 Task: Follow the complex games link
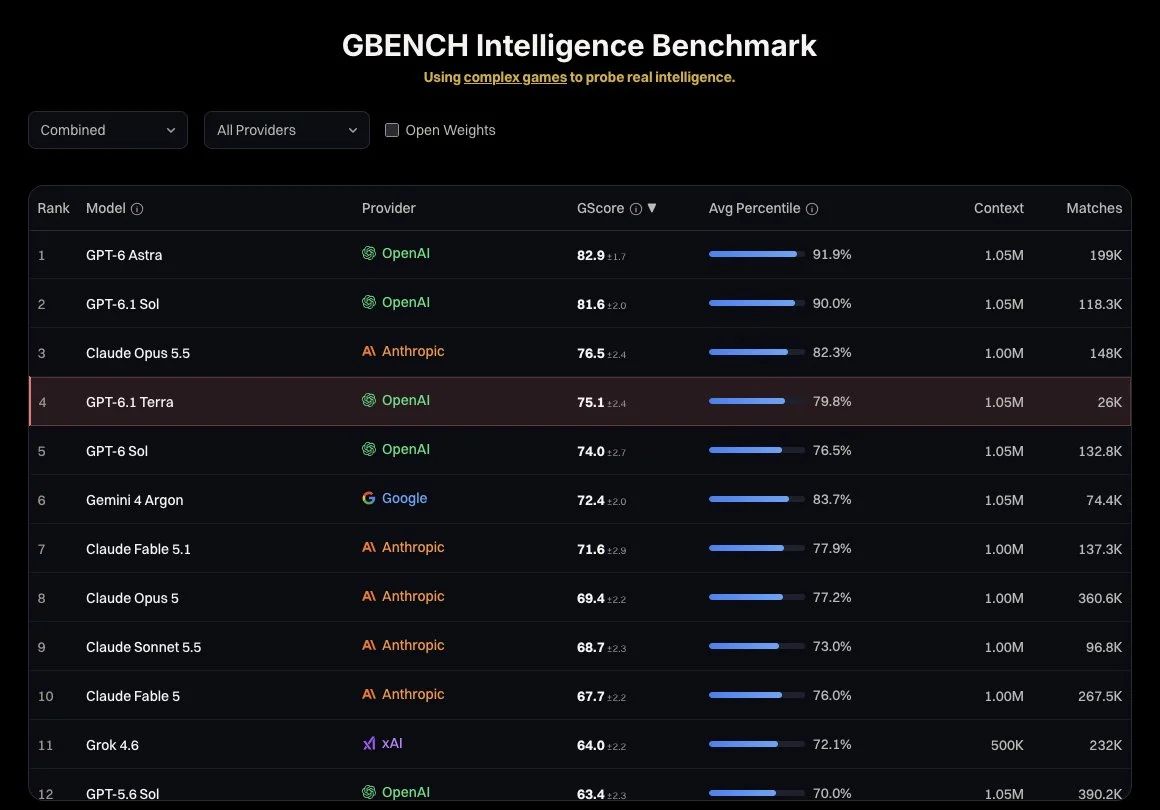click(515, 77)
